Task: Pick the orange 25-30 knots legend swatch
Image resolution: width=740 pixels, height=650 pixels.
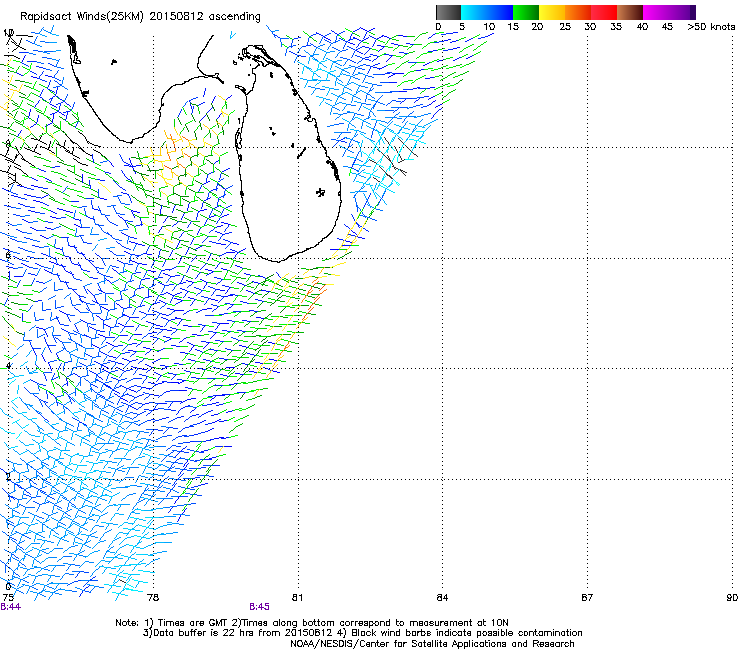Action: (x=578, y=12)
